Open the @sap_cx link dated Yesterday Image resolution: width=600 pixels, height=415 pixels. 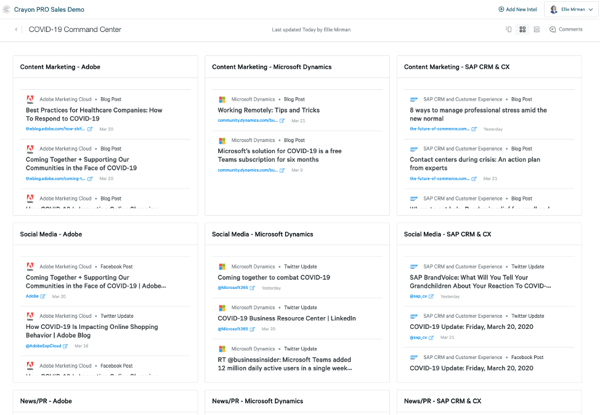[x=417, y=296]
